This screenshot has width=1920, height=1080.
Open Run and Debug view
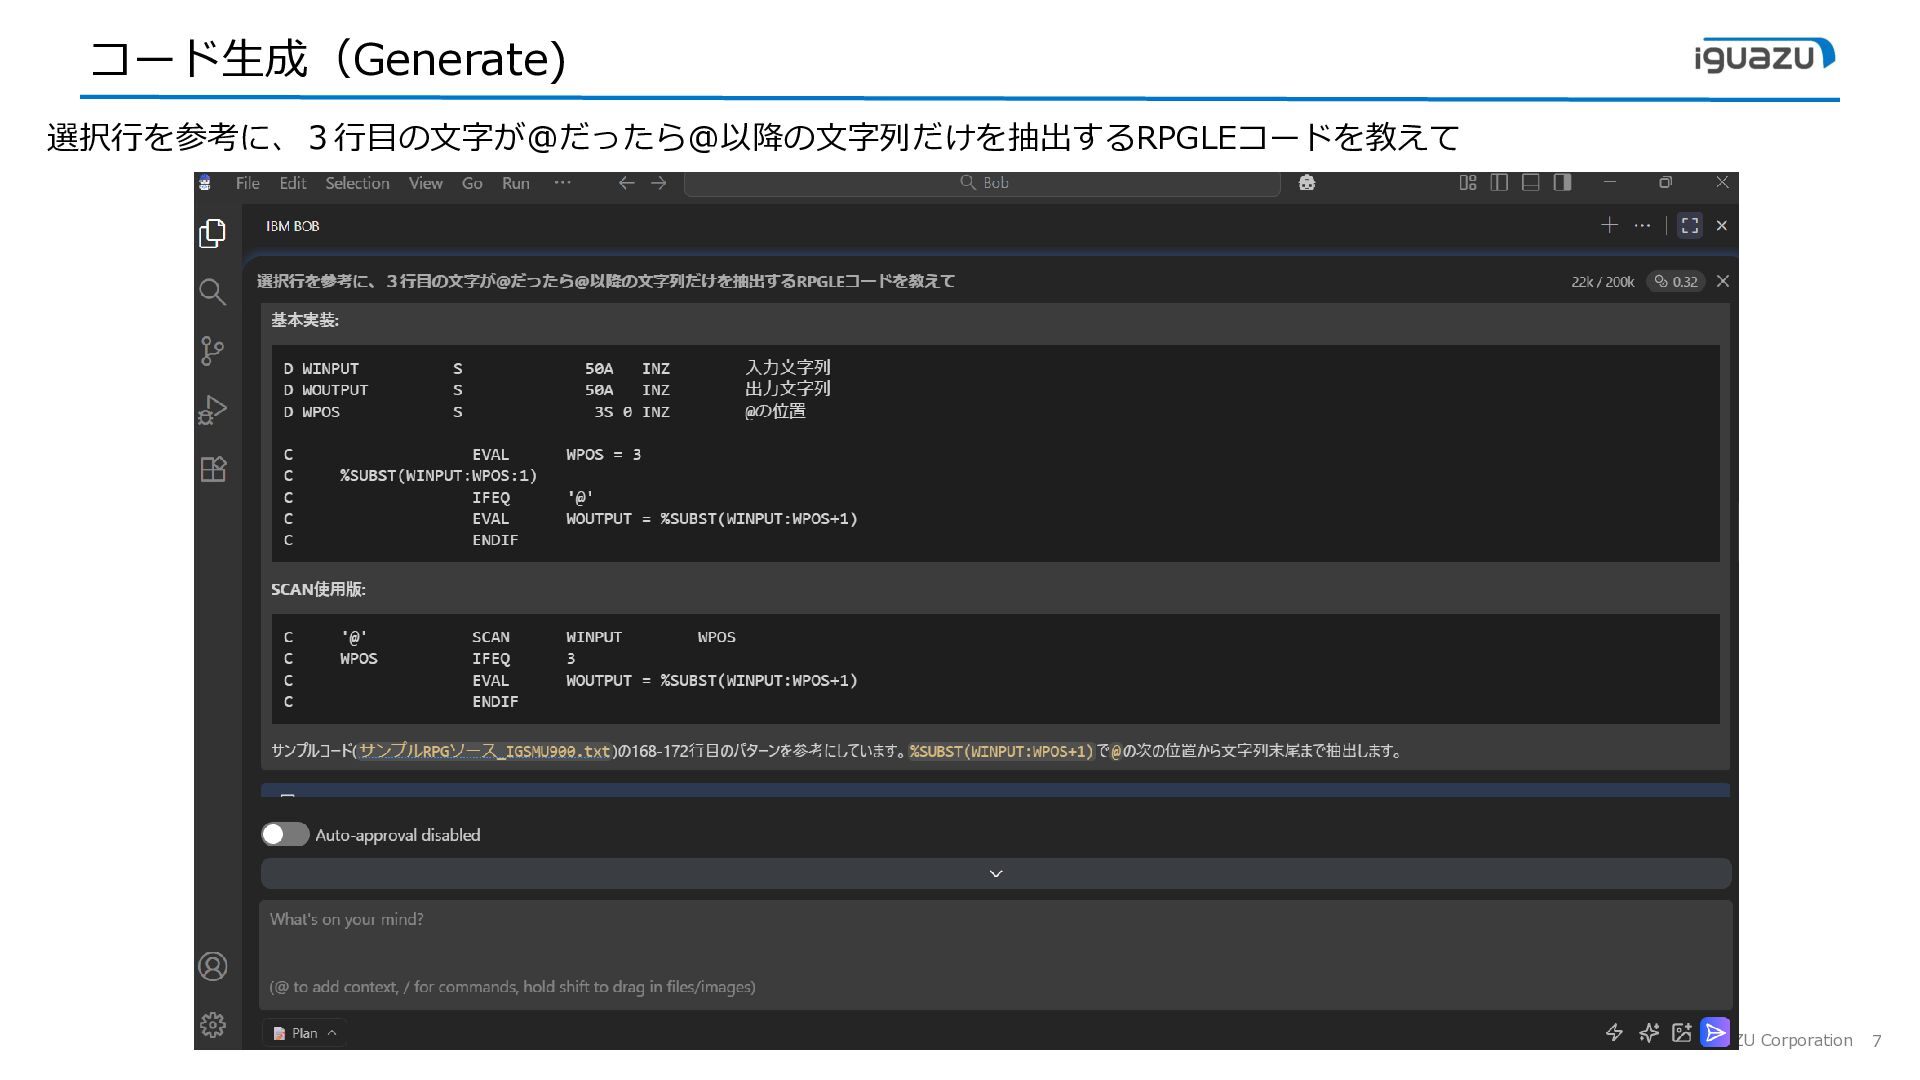(212, 410)
